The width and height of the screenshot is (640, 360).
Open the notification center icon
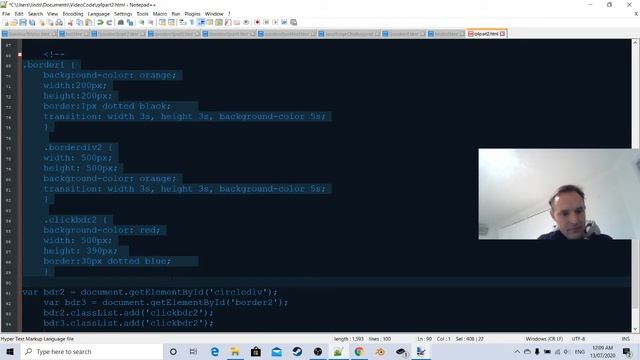pyautogui.click(x=627, y=351)
